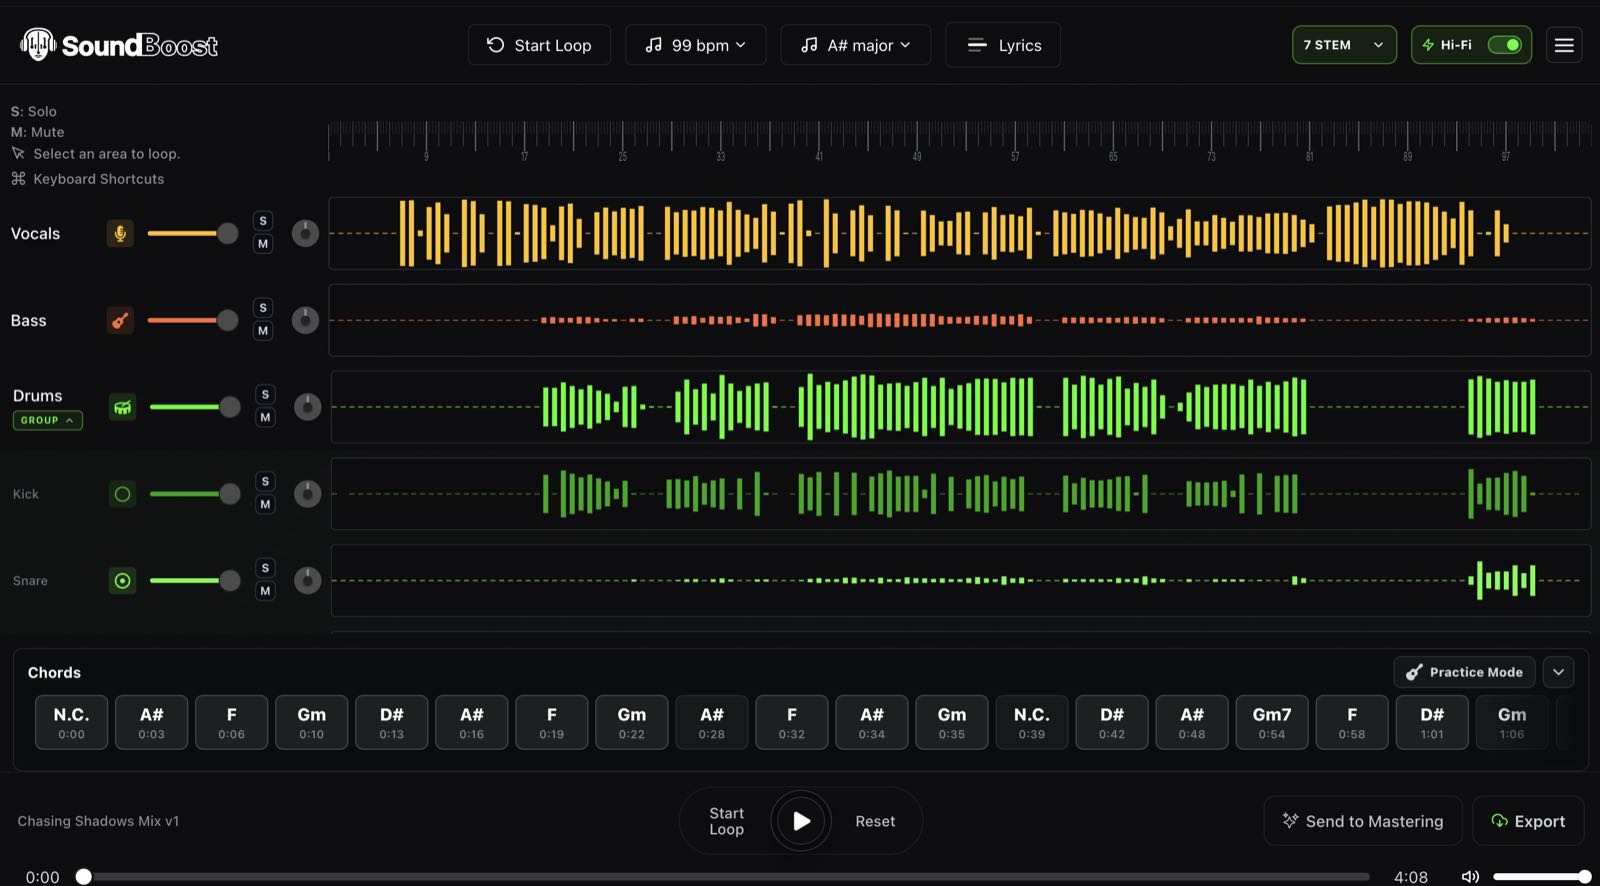The width and height of the screenshot is (1600, 886).
Task: Click the playback progress bar
Action: click(x=726, y=877)
